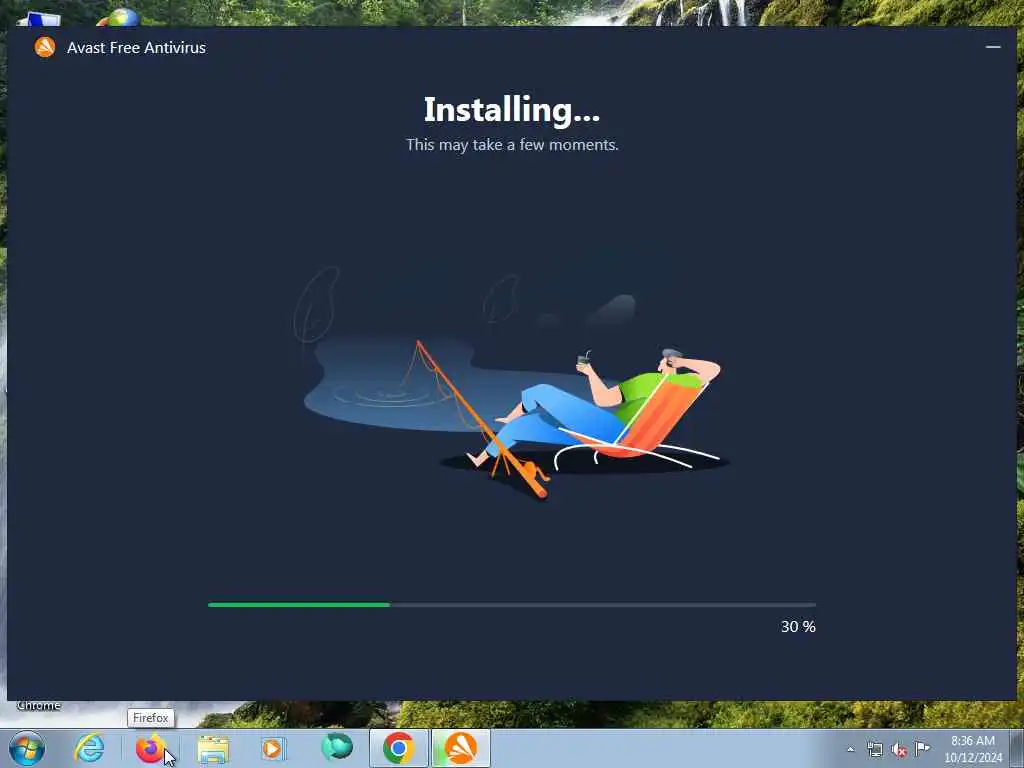Viewport: 1024px width, 768px height.
Task: Click "This may take a few moments." text
Action: (512, 144)
